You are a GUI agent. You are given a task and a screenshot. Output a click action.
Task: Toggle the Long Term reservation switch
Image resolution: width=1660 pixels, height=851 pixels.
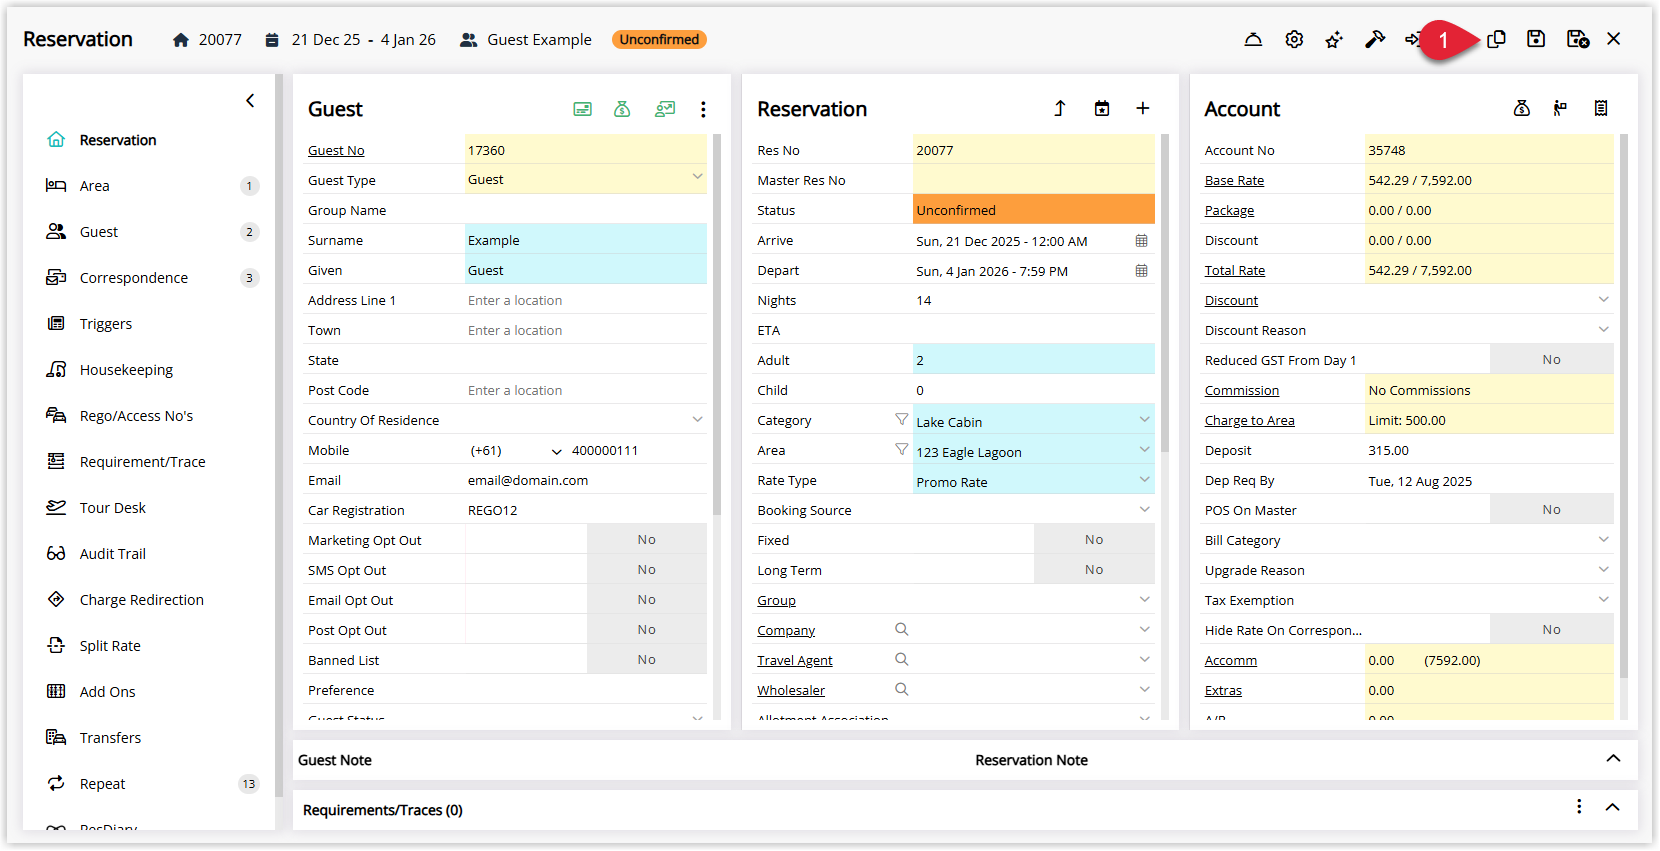click(x=1094, y=570)
